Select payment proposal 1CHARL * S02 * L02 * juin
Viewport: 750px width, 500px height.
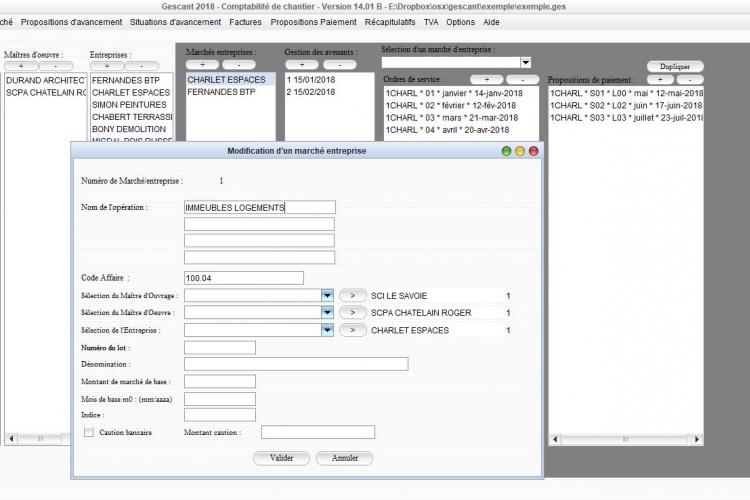coord(626,105)
